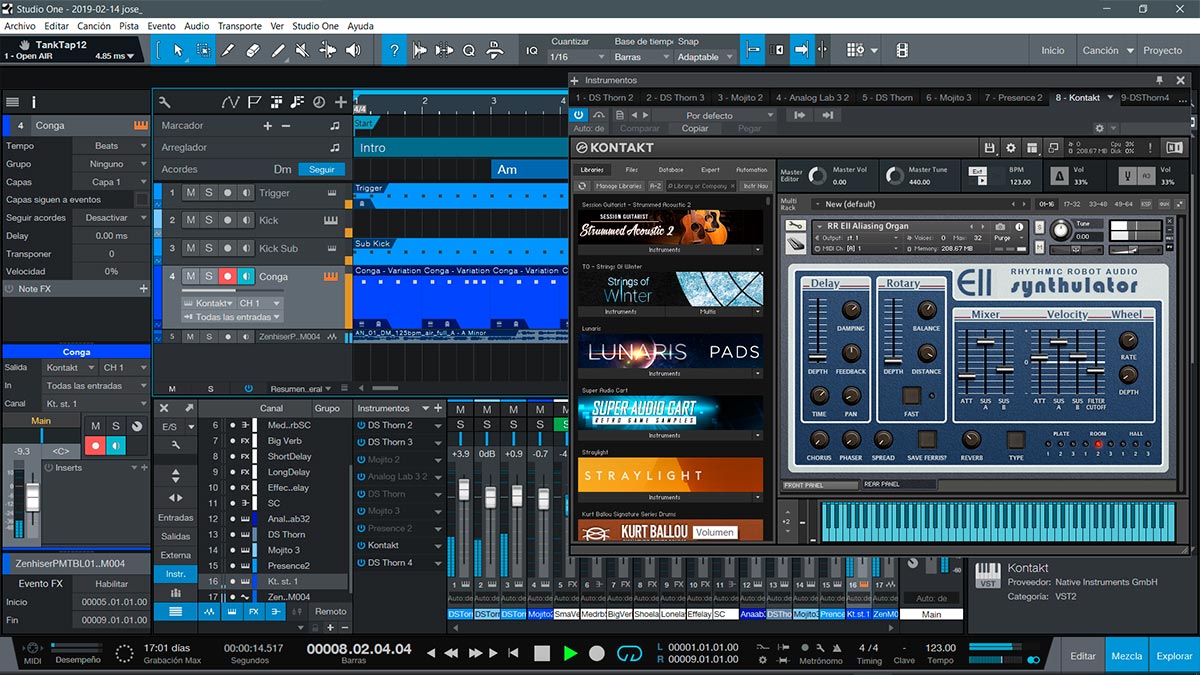Show the inspector with the i icon

tap(33, 102)
